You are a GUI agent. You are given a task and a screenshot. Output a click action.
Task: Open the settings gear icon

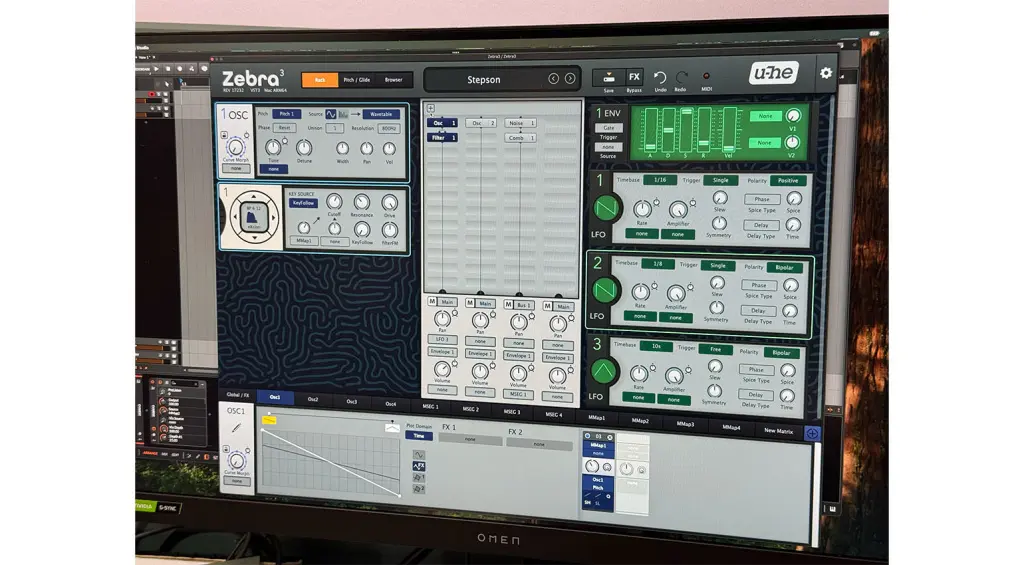(825, 73)
